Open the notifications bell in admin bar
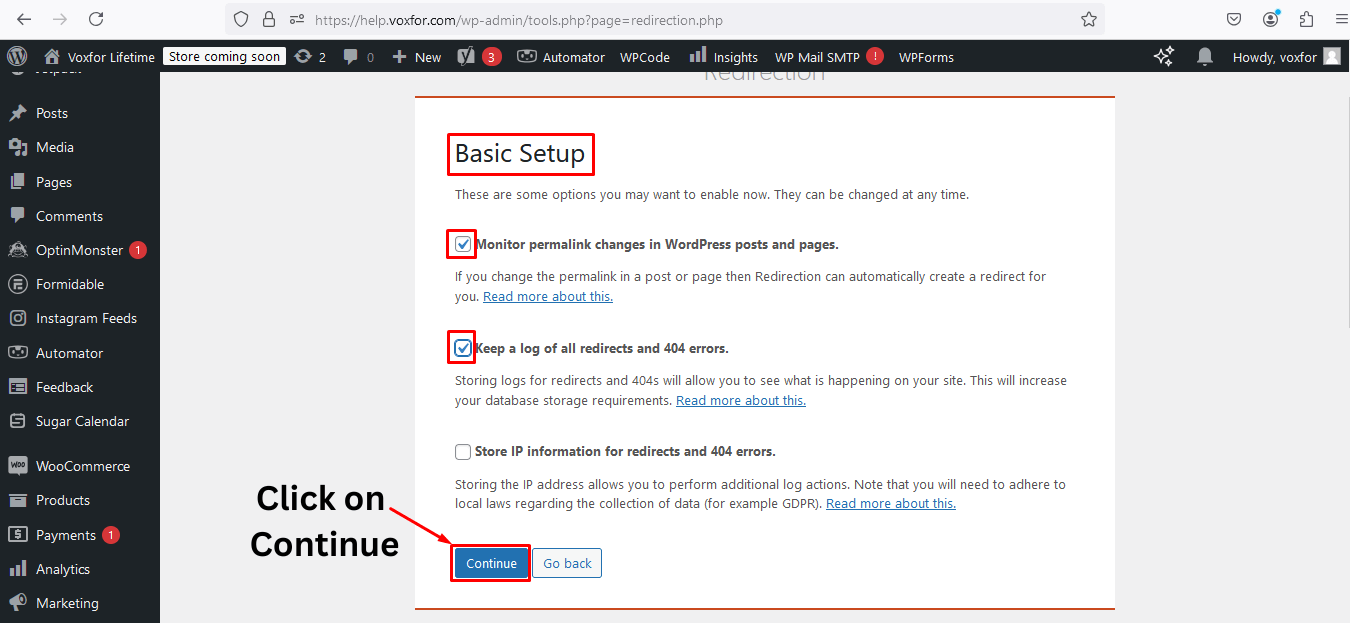1350x623 pixels. click(1204, 57)
